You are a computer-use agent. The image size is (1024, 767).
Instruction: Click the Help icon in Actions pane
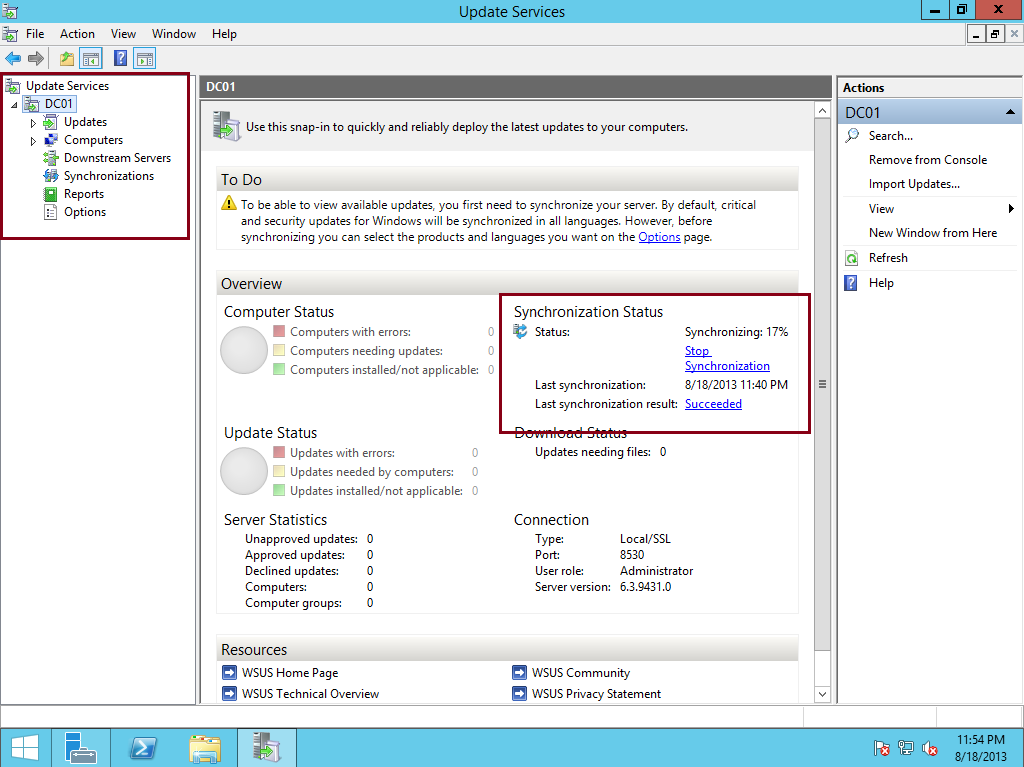coord(851,283)
